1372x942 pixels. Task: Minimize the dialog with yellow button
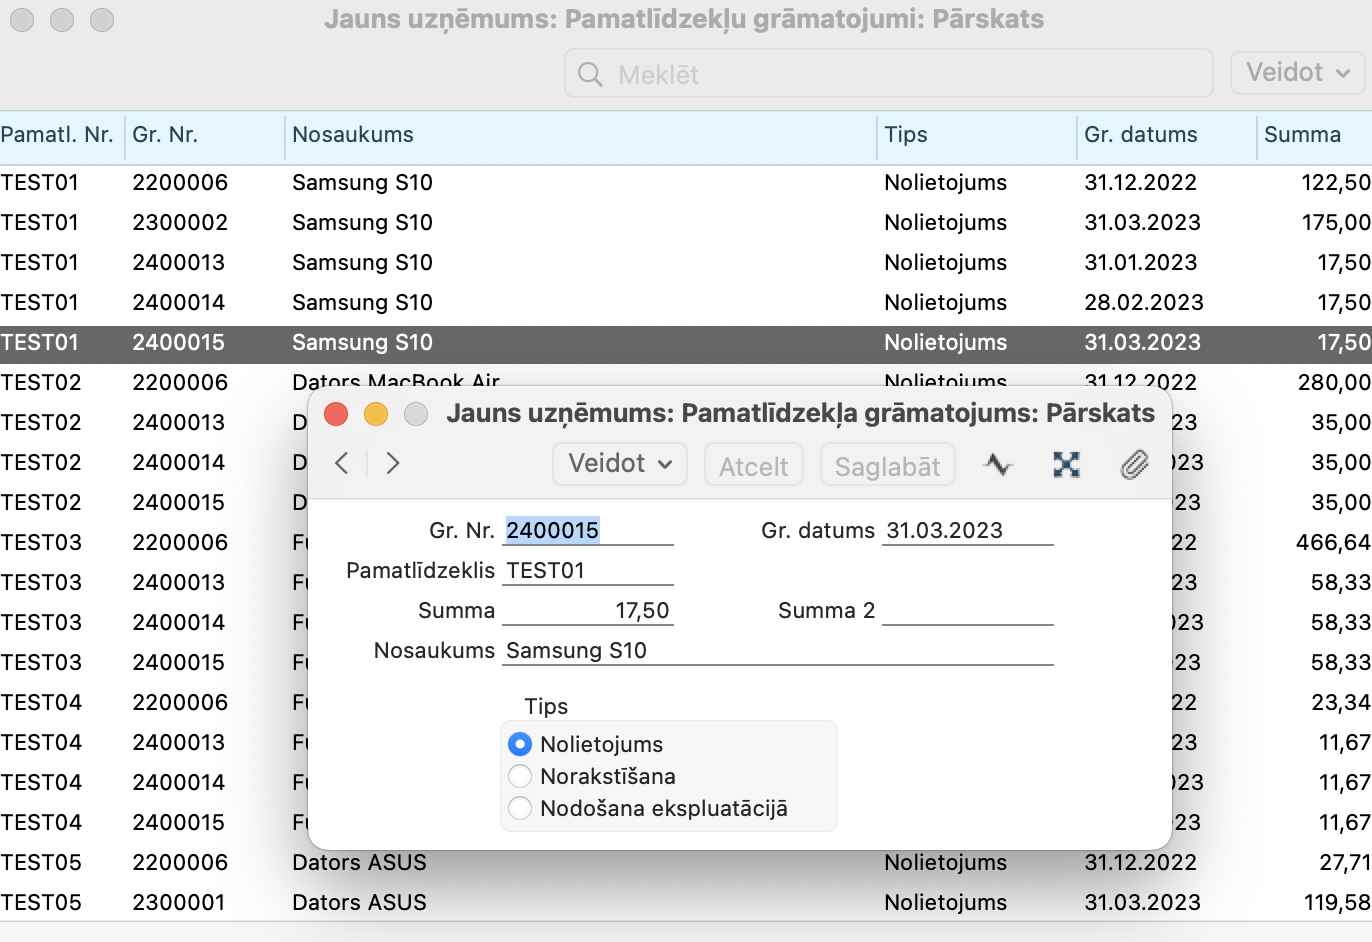(376, 414)
